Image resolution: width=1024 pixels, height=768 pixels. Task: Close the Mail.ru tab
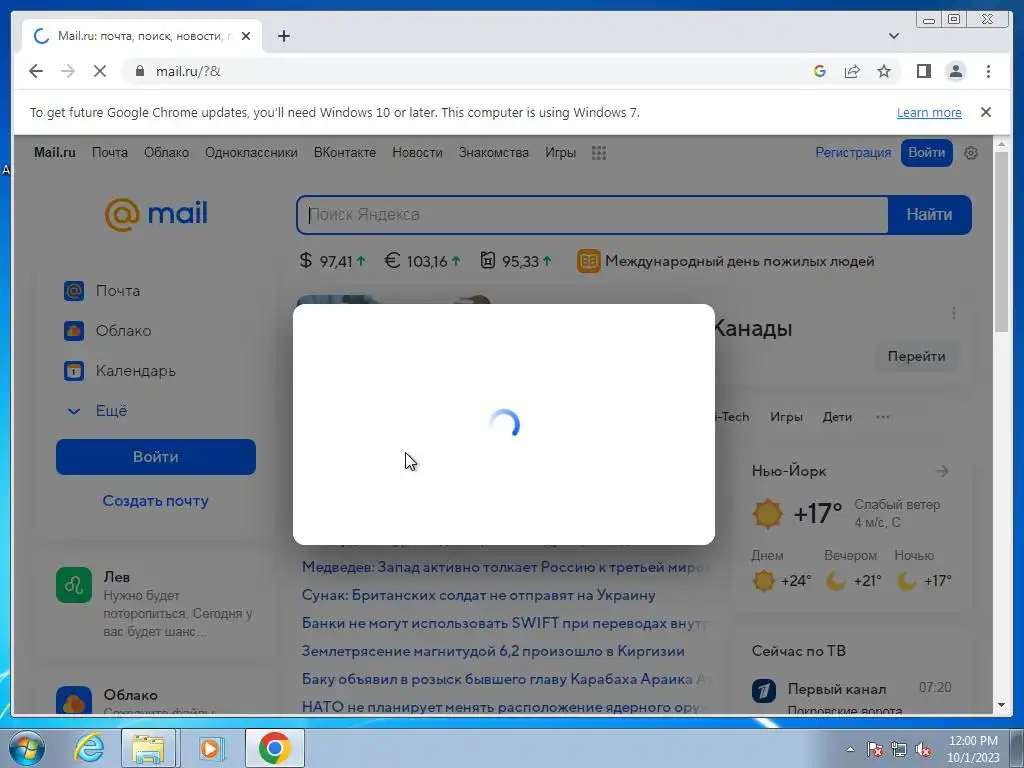click(246, 36)
